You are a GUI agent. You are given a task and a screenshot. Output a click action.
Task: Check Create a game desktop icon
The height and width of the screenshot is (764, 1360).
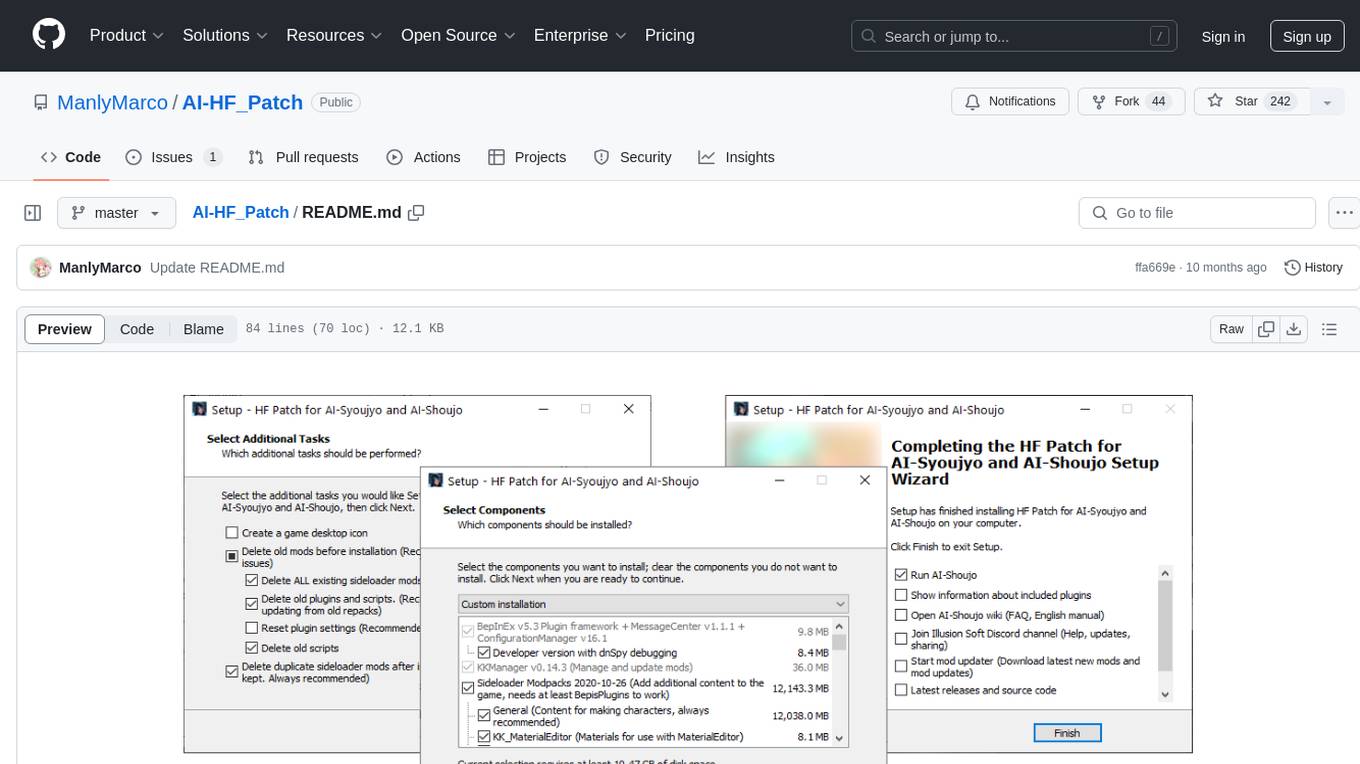point(232,533)
